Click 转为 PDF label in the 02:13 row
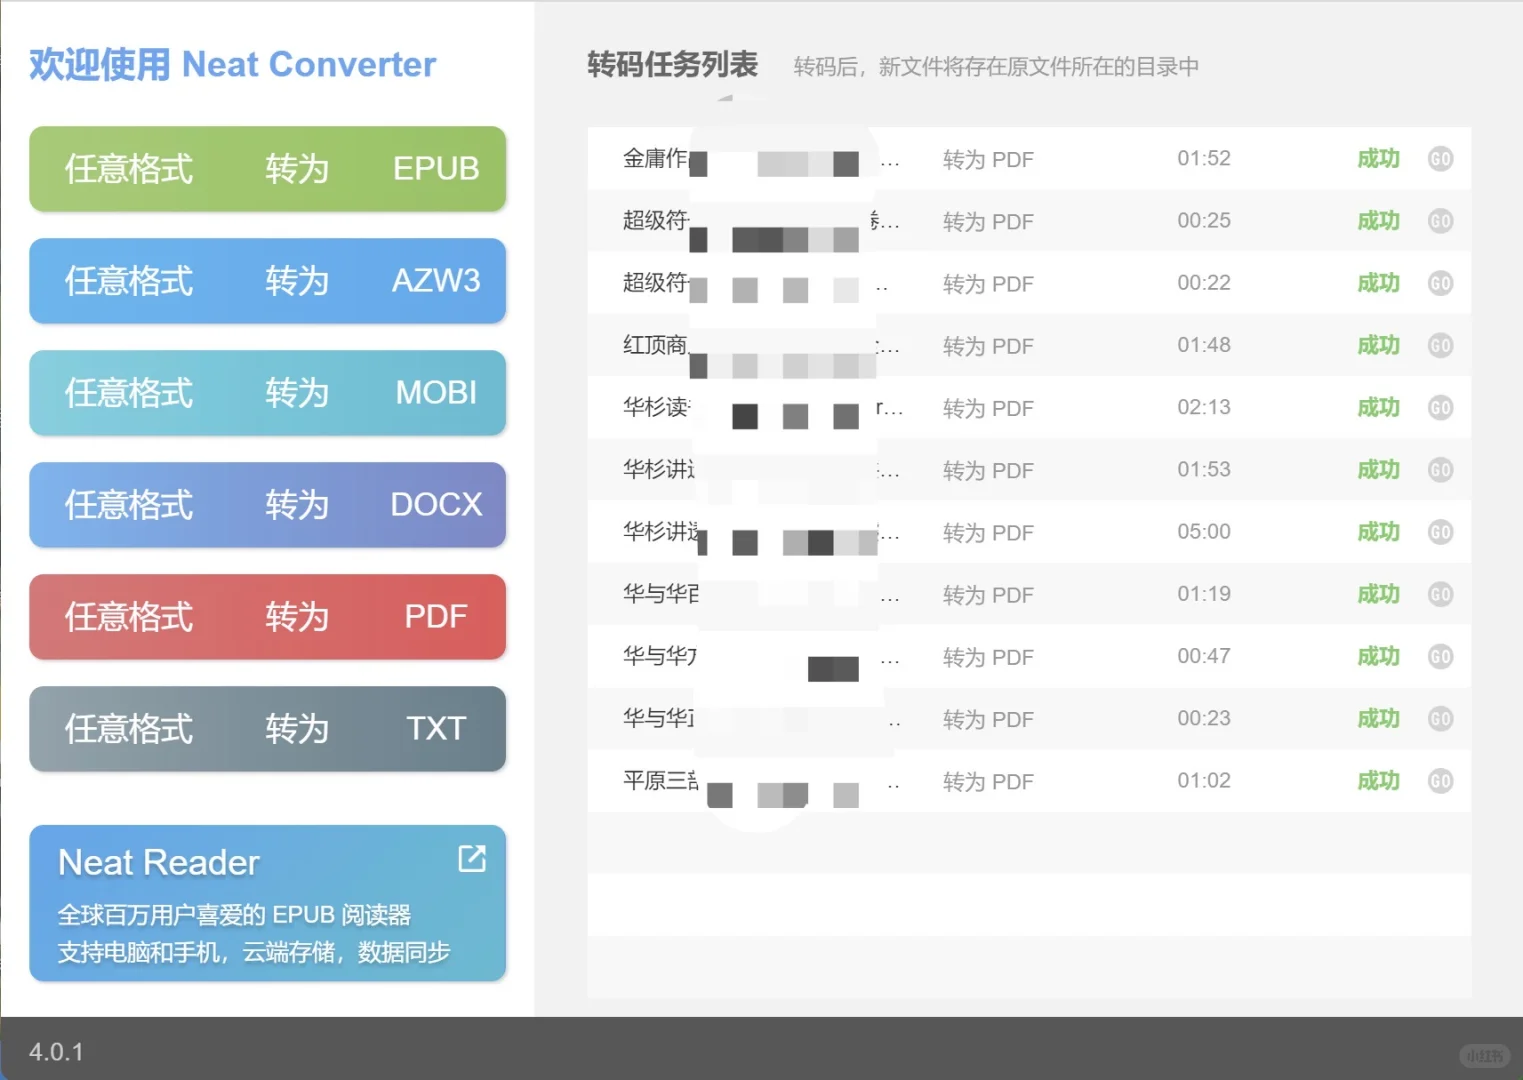 pos(988,409)
